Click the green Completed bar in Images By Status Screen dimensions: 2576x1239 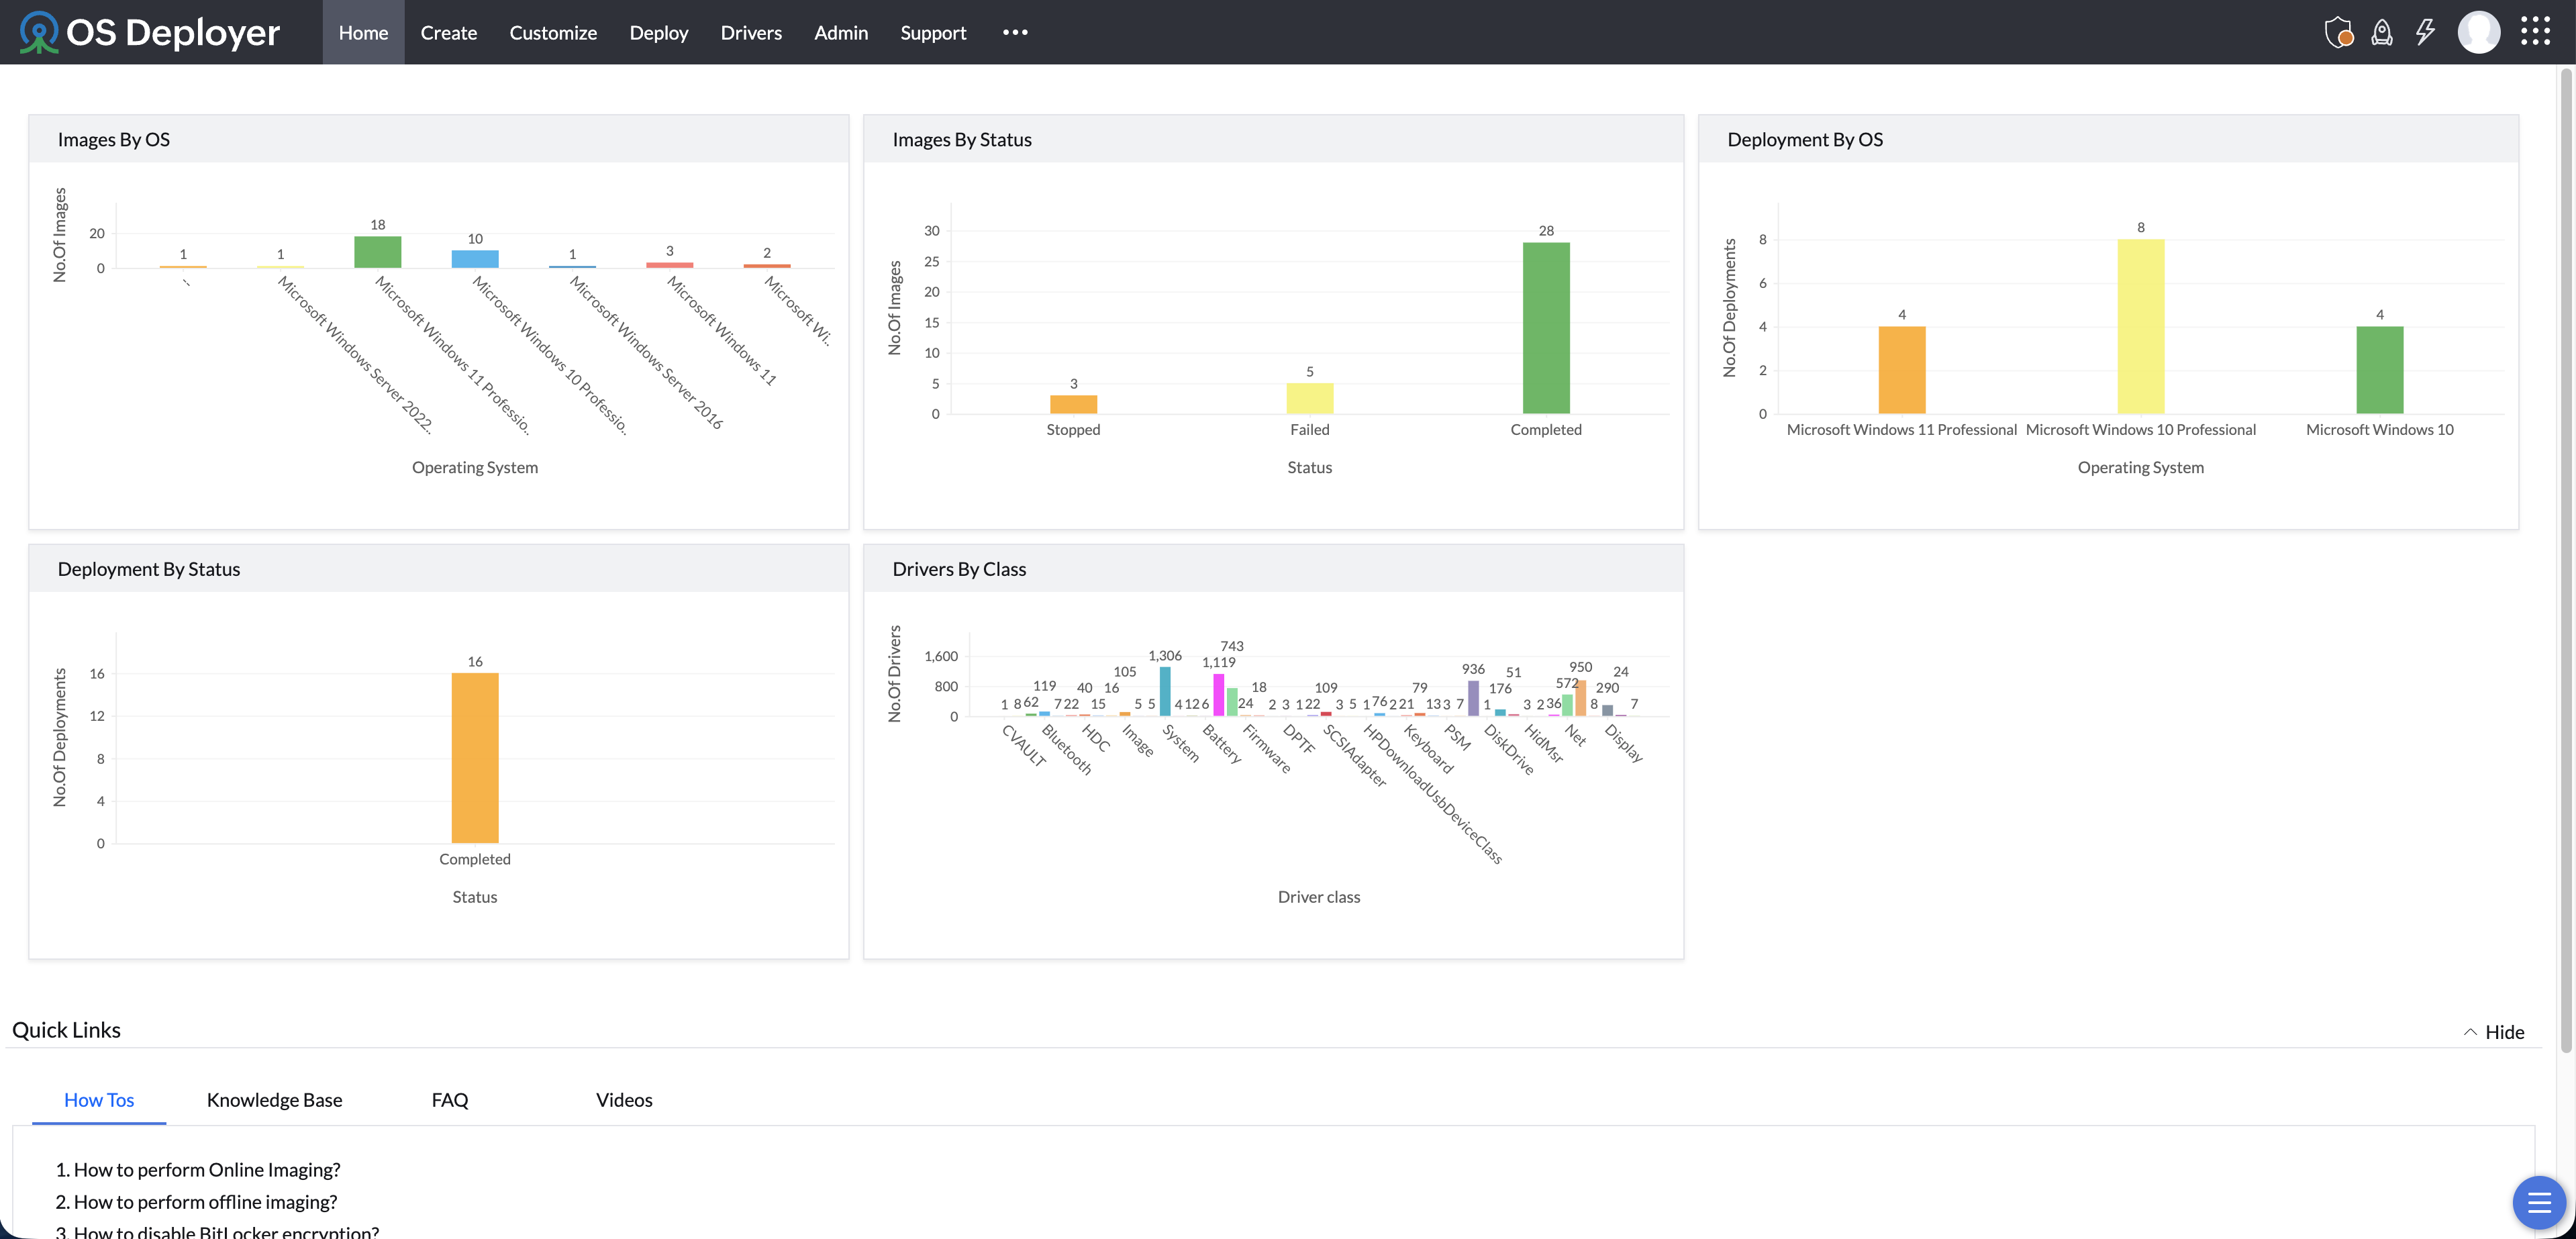click(x=1546, y=328)
